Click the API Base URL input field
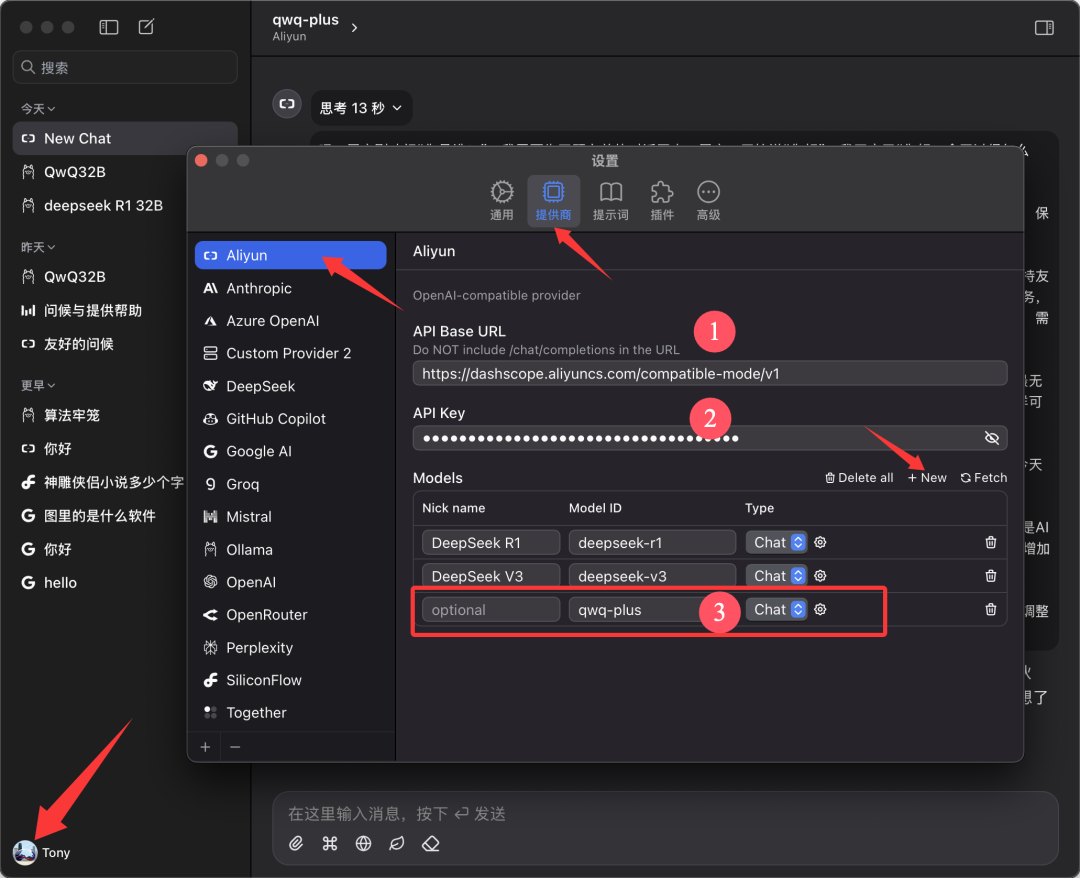This screenshot has width=1080, height=878. (709, 373)
